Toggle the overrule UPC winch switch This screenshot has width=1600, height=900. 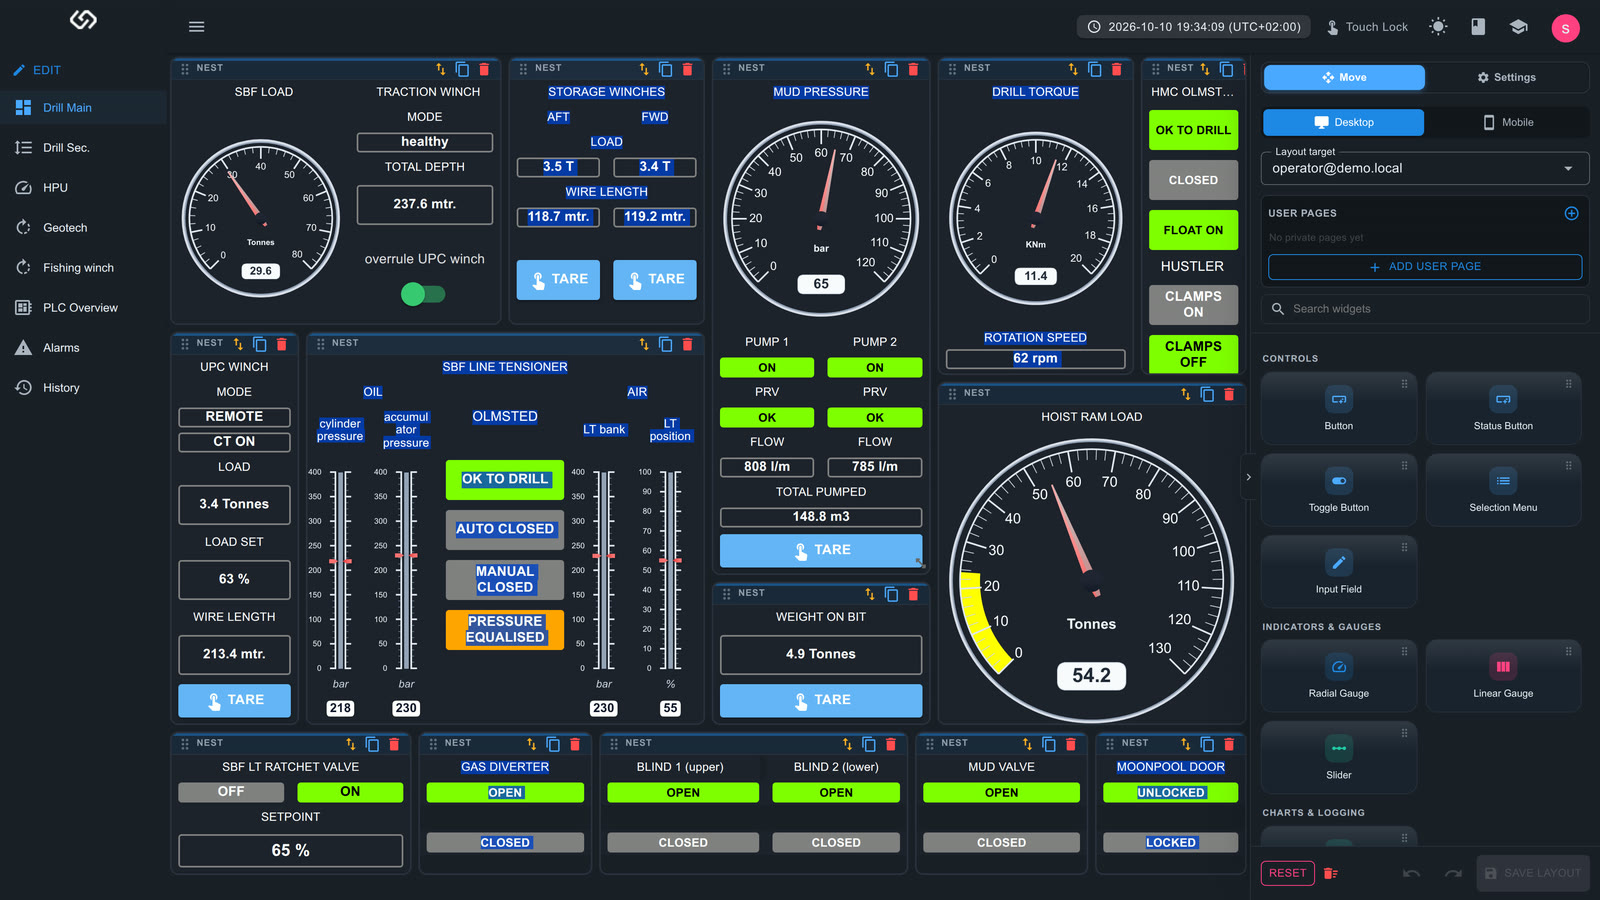click(422, 294)
